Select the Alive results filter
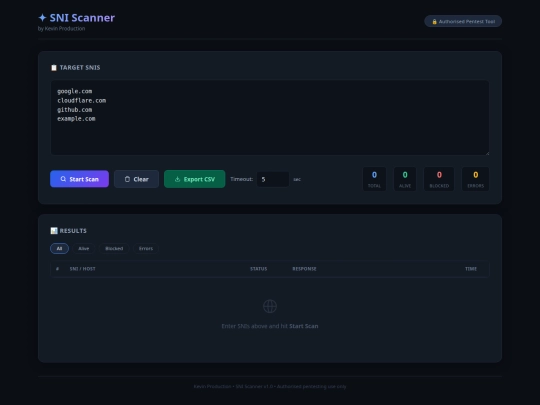The width and height of the screenshot is (540, 405). (x=84, y=248)
